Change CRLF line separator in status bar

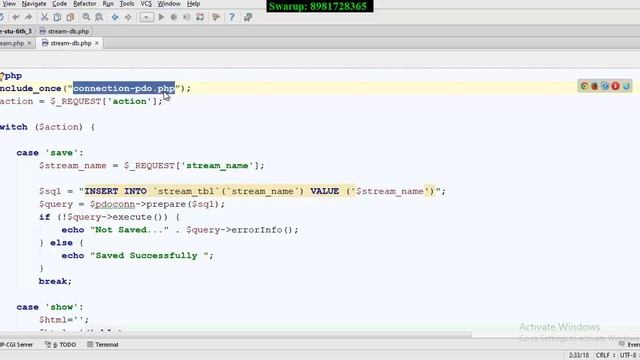605,355
